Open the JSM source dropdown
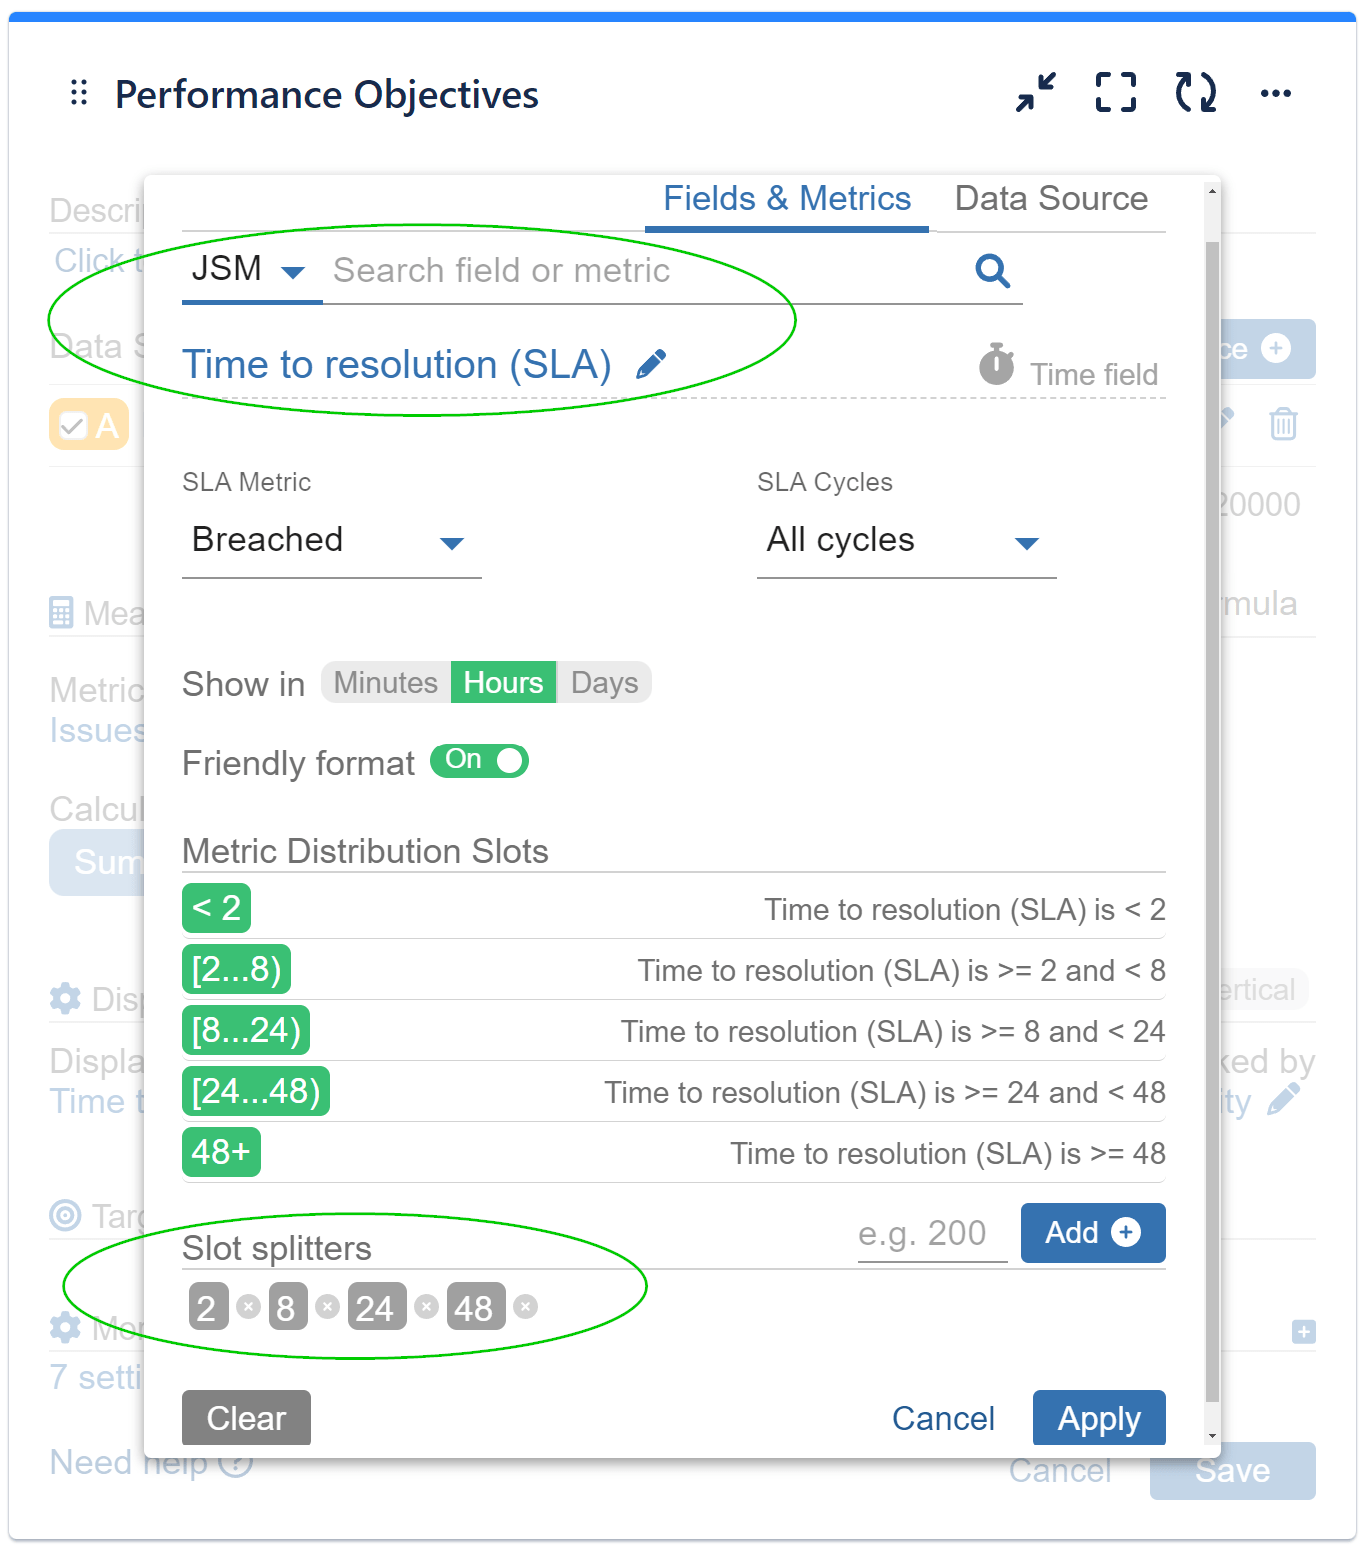This screenshot has width=1368, height=1550. coord(291,268)
